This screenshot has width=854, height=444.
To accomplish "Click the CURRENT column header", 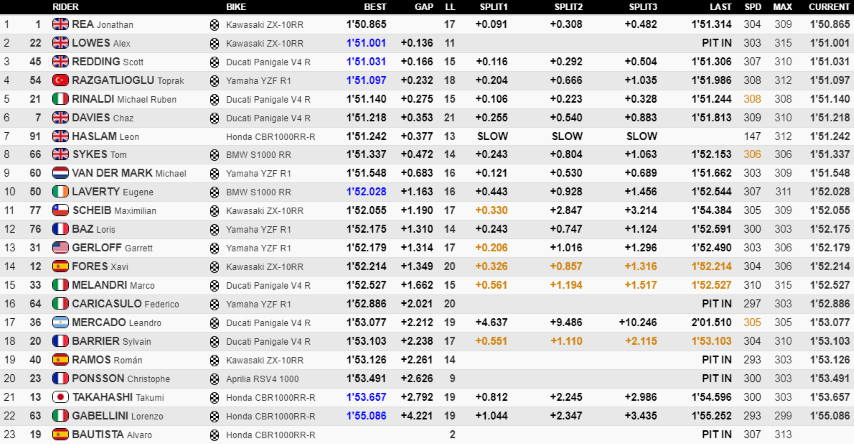I will 829,7.
